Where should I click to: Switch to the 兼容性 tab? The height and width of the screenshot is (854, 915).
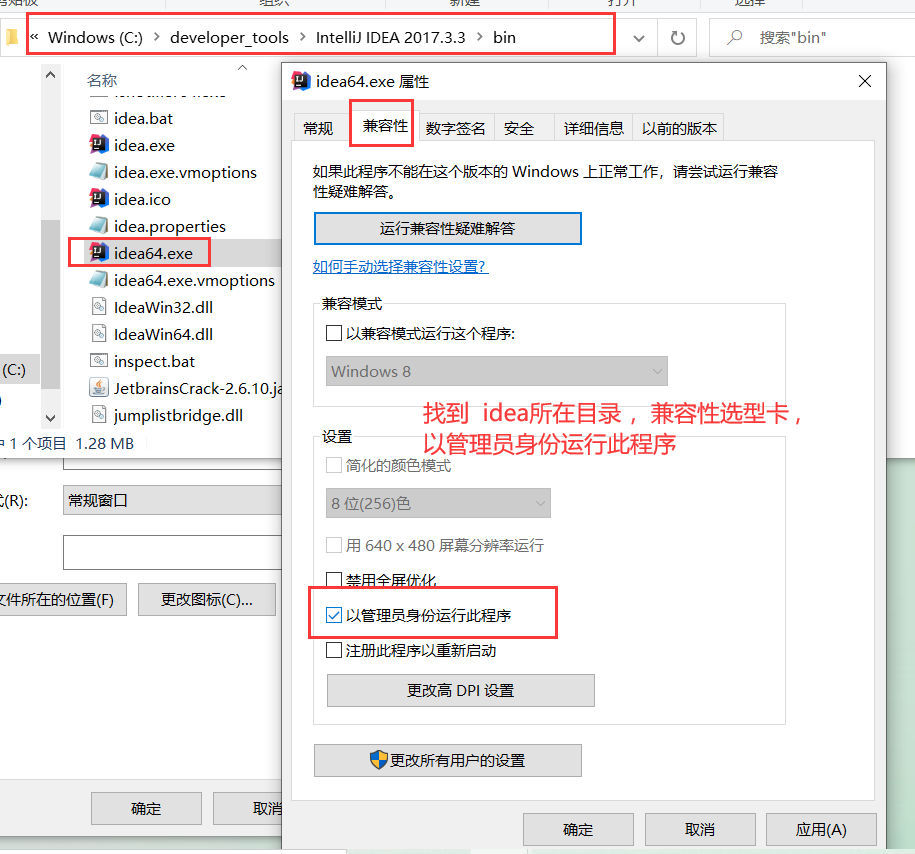coord(385,126)
